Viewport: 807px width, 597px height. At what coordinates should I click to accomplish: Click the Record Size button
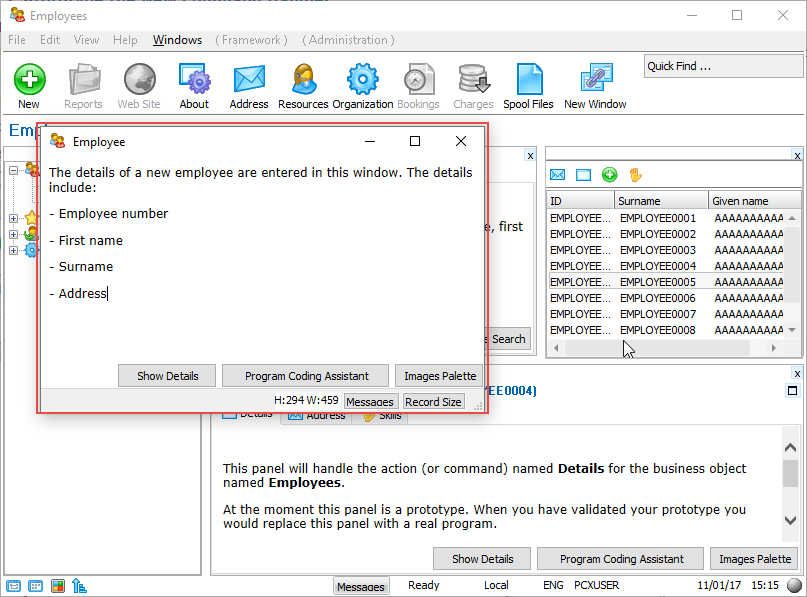coord(433,401)
